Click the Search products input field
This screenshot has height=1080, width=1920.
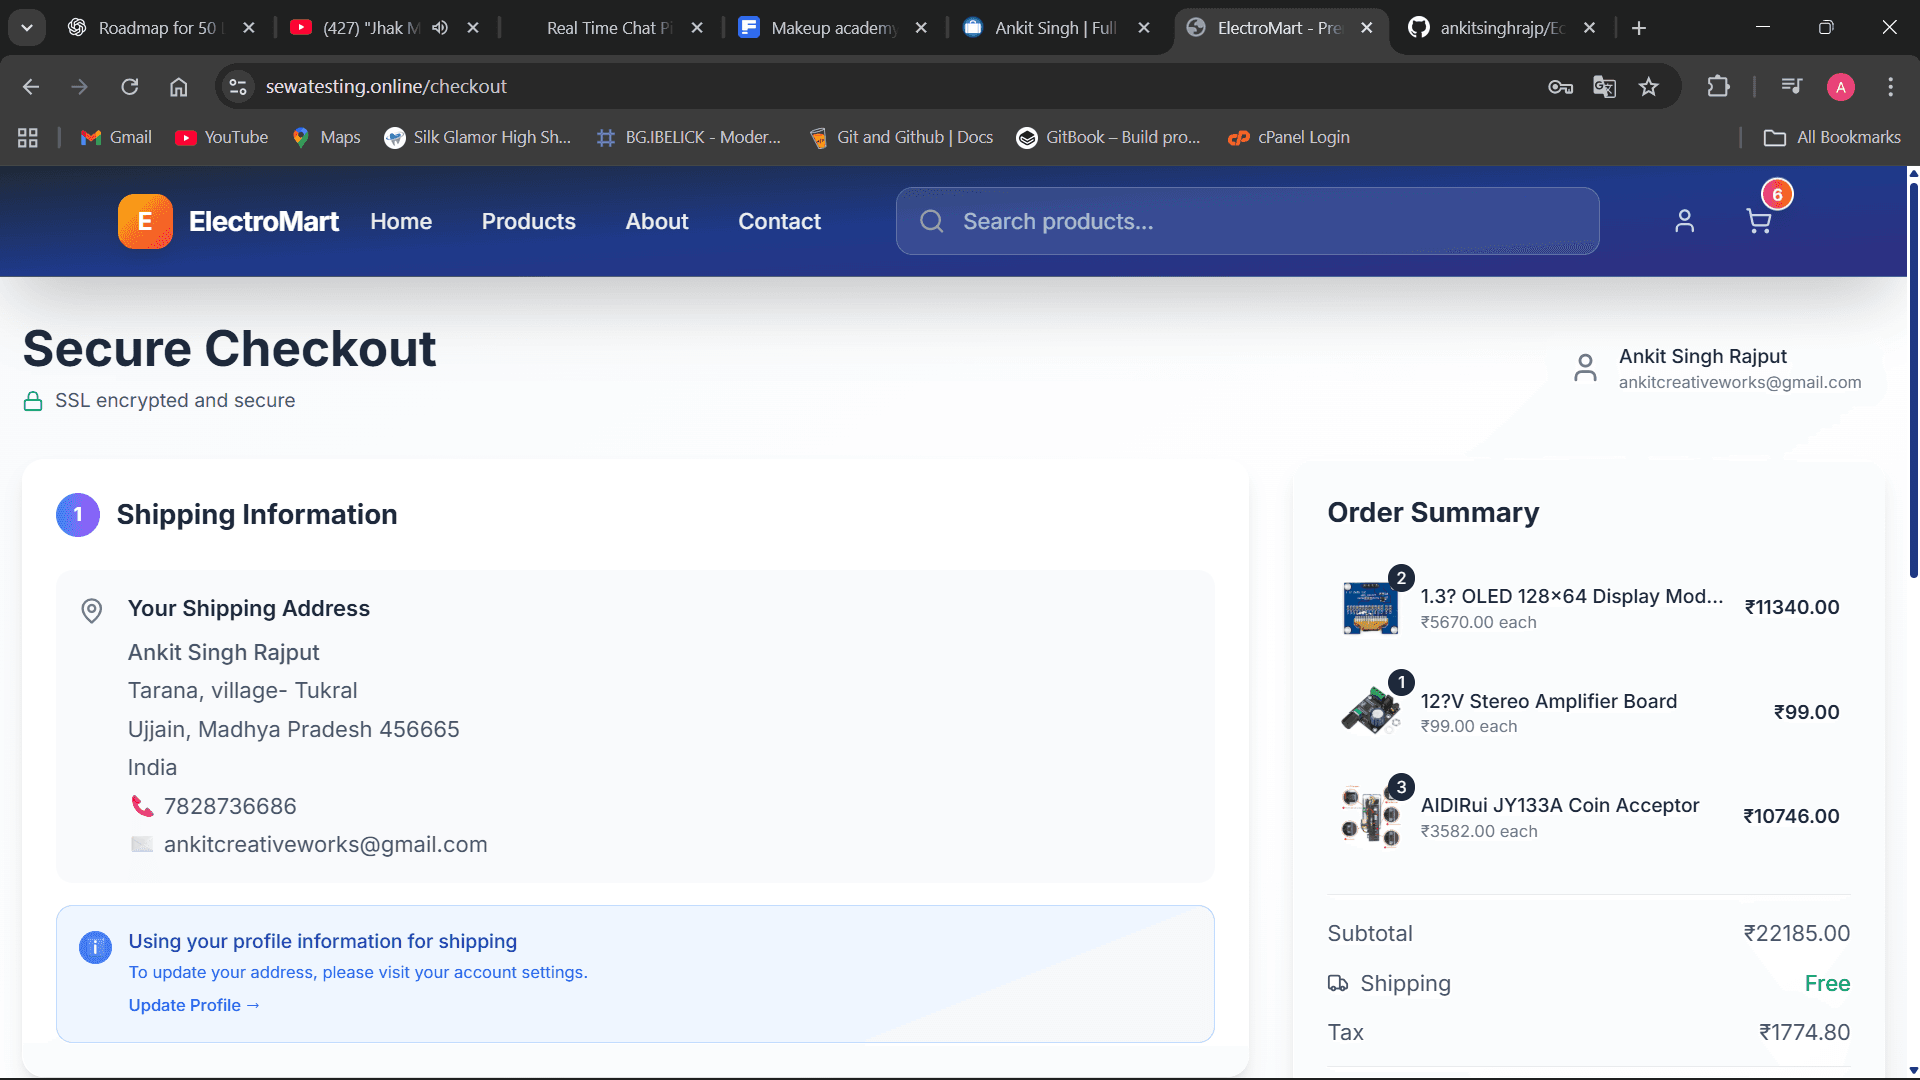[x=1260, y=221]
